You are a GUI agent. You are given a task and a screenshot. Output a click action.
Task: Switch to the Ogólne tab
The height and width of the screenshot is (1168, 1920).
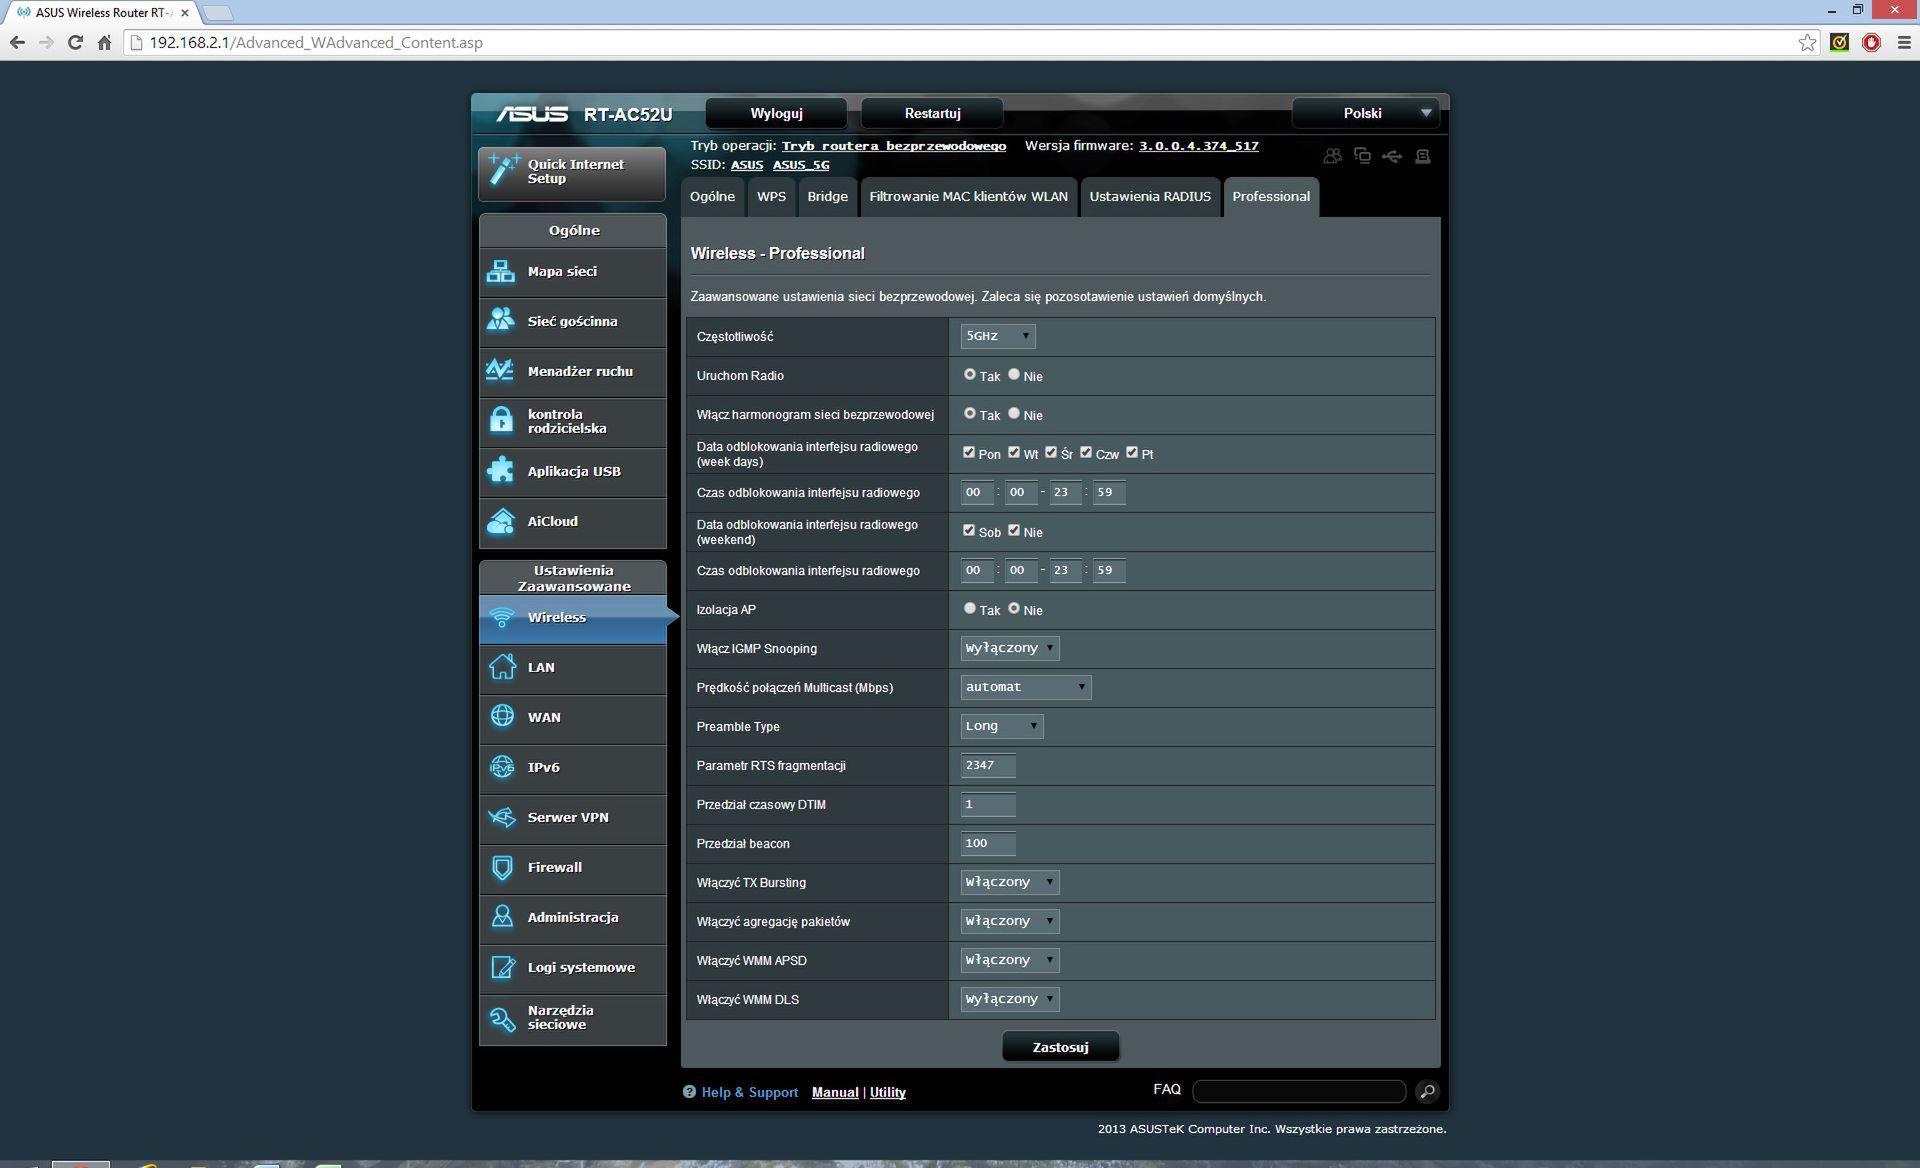pyautogui.click(x=712, y=197)
